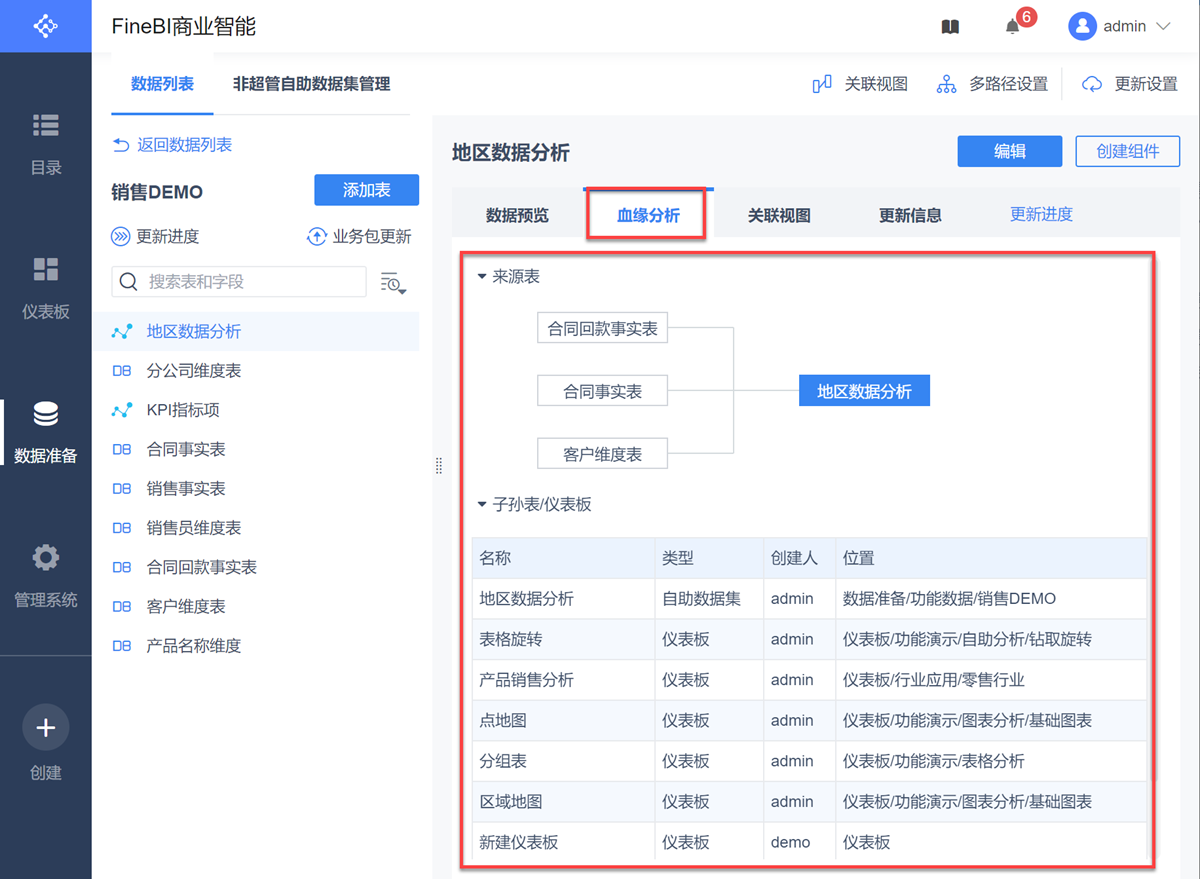
Task: Collapse the 子孙表/仪表板 section
Action: 482,505
